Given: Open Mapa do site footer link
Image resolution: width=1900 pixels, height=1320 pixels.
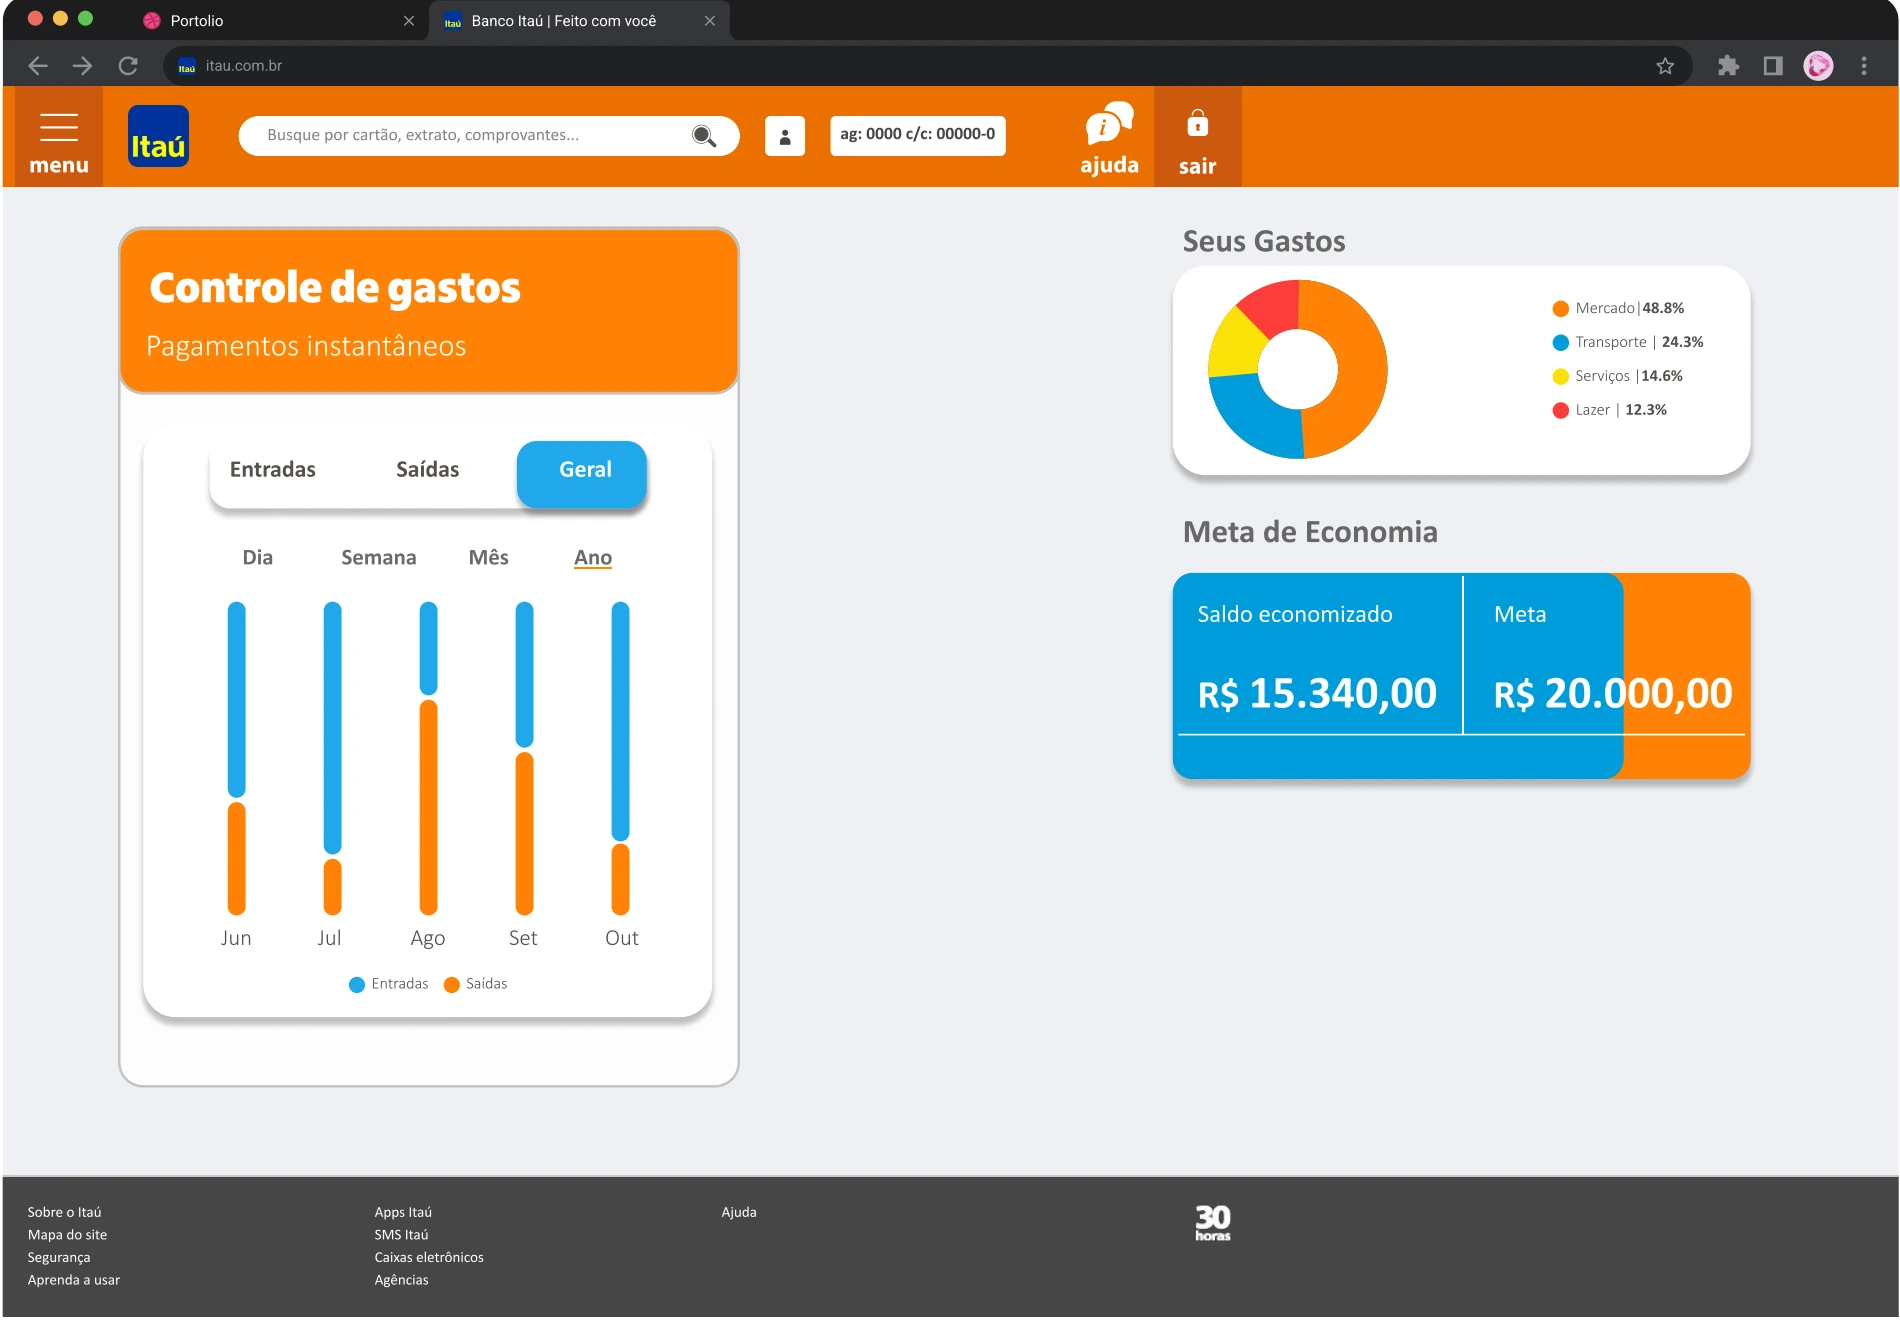Looking at the screenshot, I should coord(67,1235).
